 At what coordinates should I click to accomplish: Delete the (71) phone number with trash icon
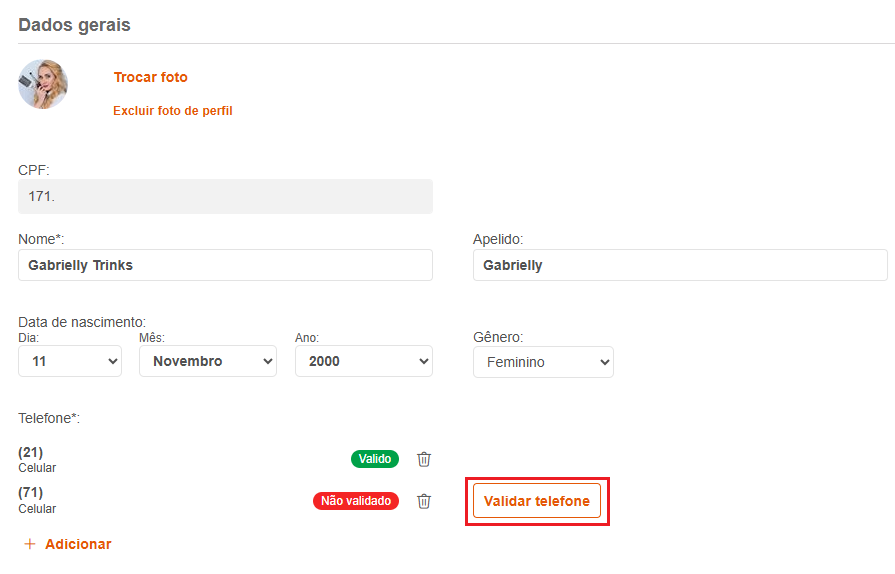click(424, 501)
